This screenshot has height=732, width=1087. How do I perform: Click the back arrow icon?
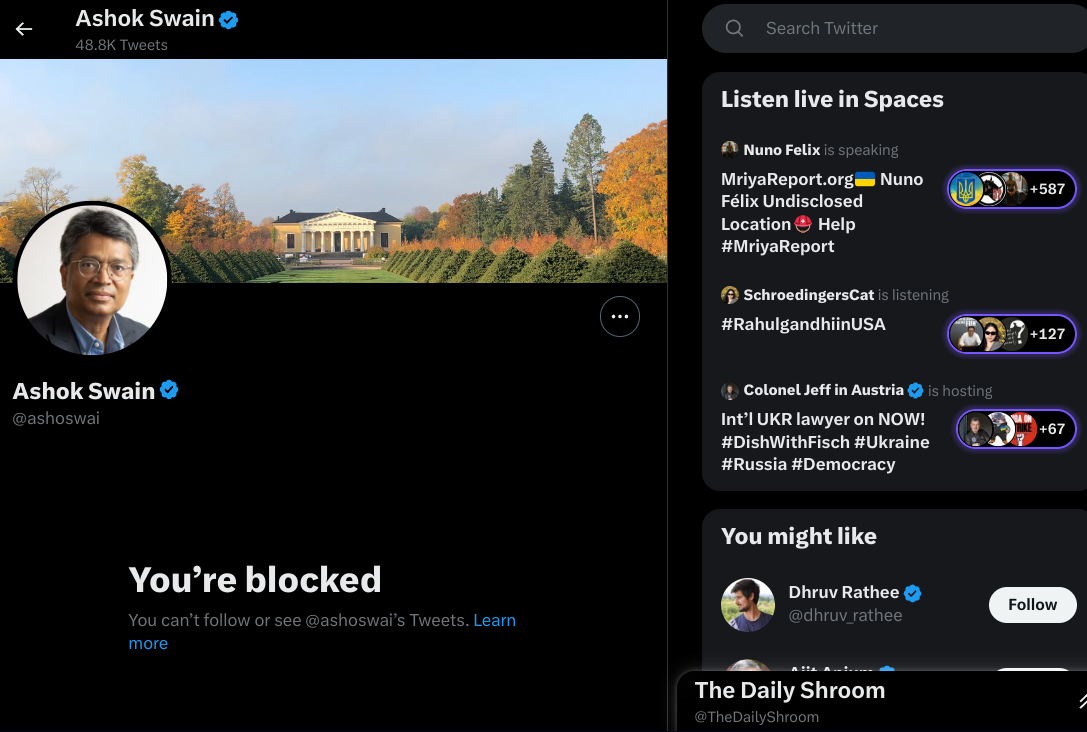tap(24, 29)
